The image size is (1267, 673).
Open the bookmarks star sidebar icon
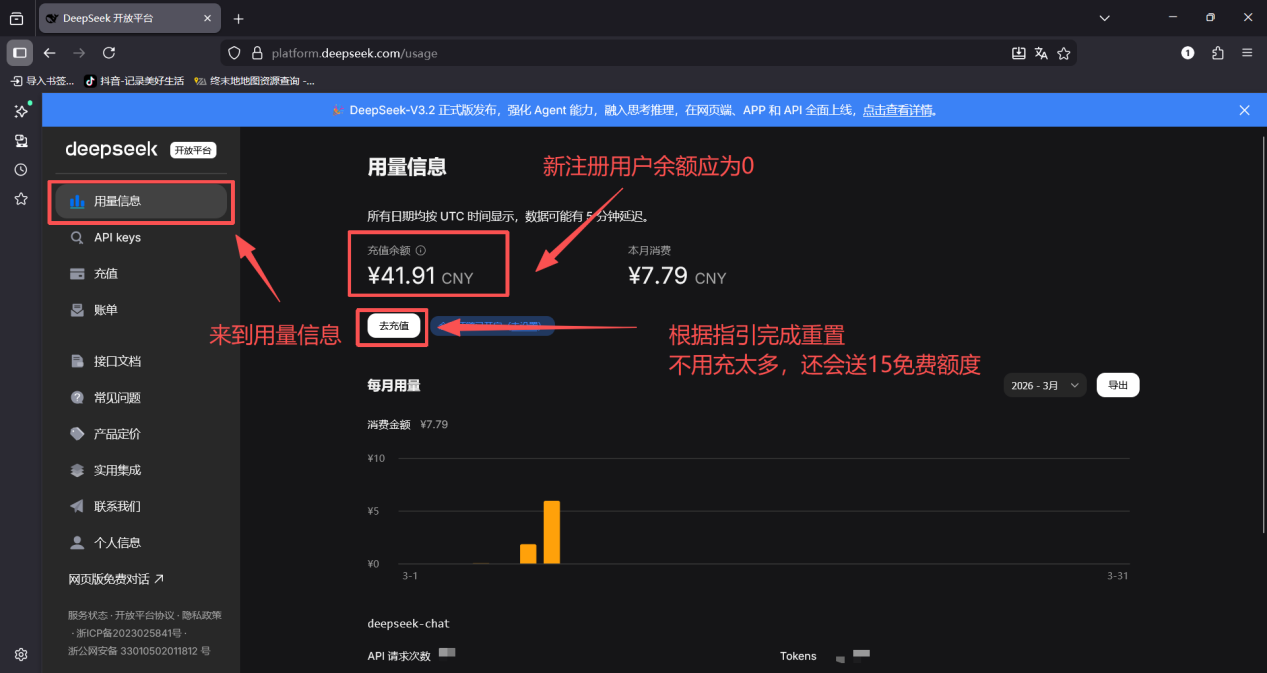tap(21, 199)
